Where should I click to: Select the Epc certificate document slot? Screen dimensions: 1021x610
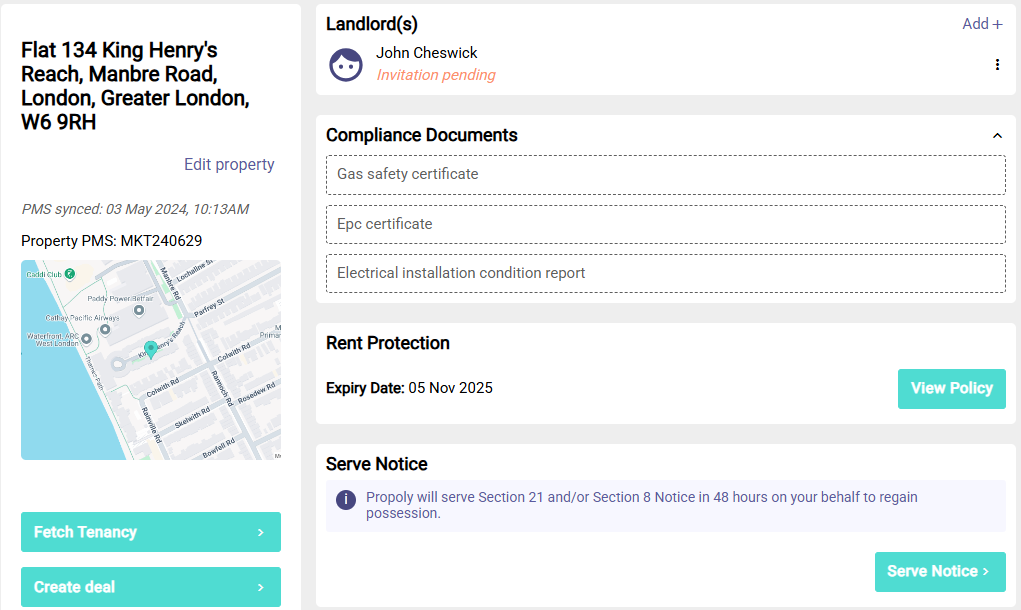click(x=665, y=224)
